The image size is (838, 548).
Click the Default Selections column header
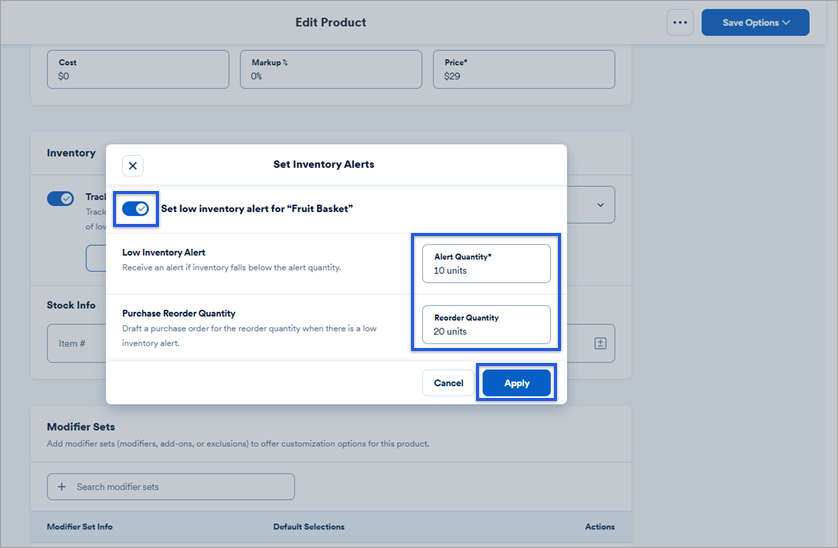(x=309, y=527)
